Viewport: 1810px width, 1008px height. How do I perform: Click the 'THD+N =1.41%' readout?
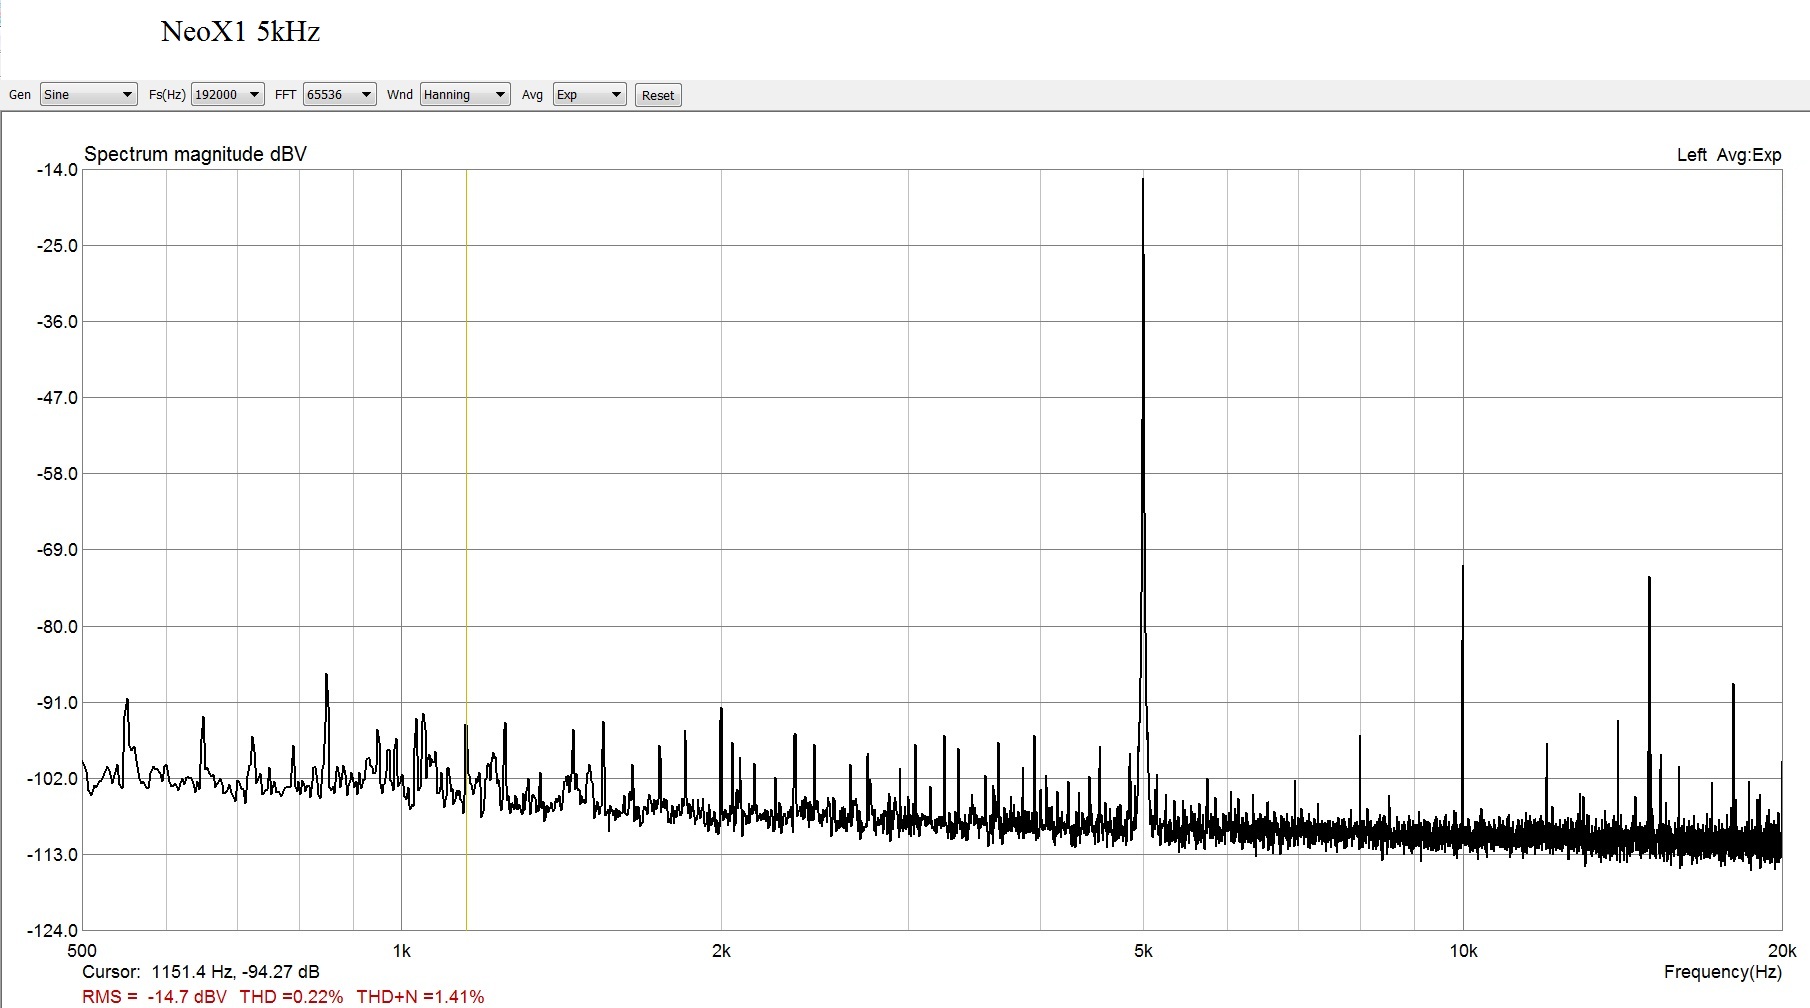pyautogui.click(x=420, y=997)
